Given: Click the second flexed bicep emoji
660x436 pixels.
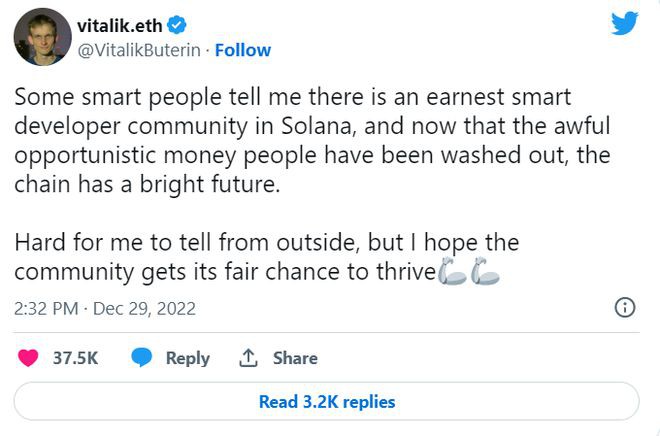Looking at the screenshot, I should (485, 272).
